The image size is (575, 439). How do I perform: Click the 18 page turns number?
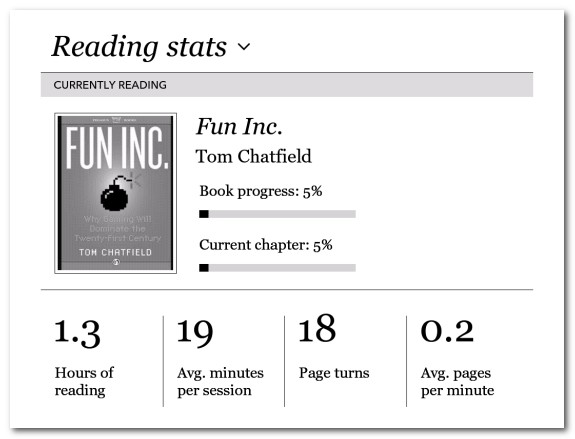317,328
